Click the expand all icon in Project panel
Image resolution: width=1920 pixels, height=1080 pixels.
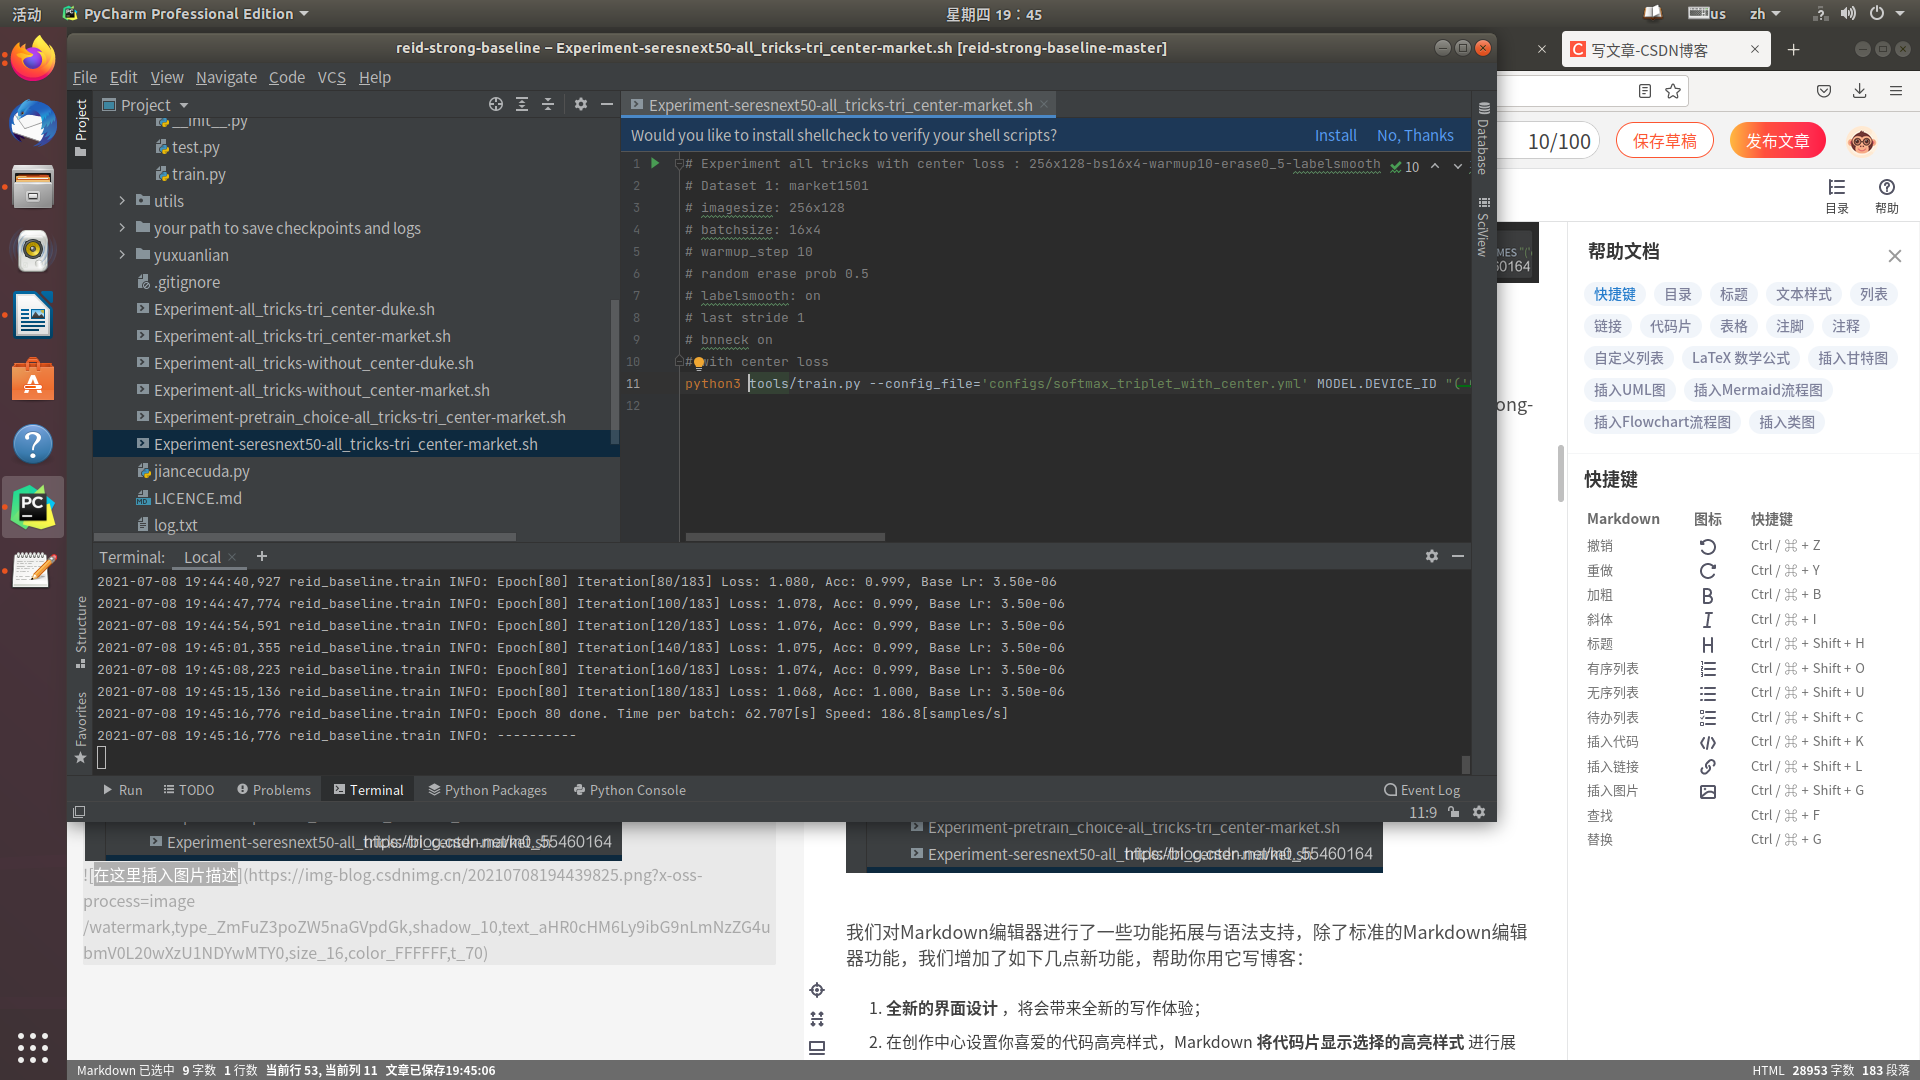pyautogui.click(x=521, y=104)
